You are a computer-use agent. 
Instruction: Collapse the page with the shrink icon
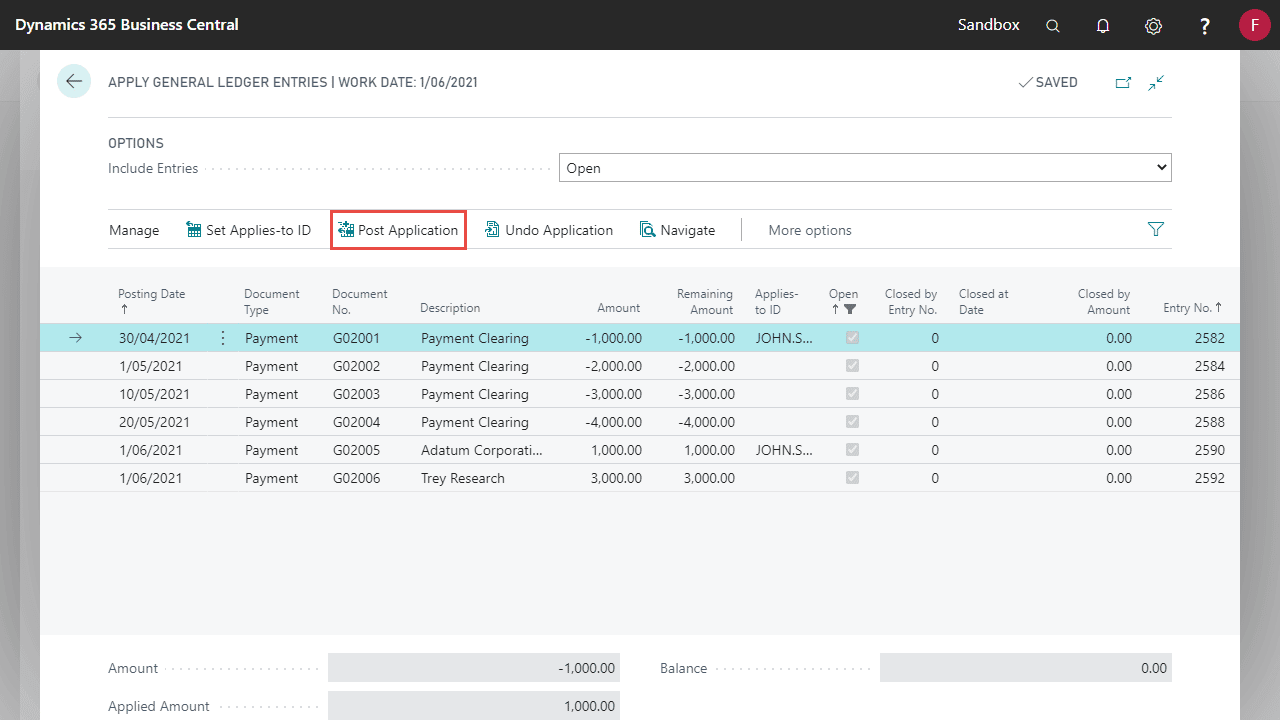[1156, 83]
